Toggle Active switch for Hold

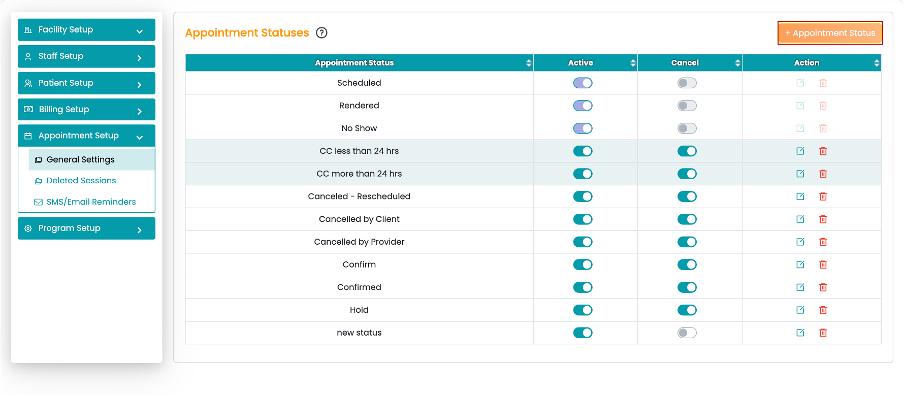pyautogui.click(x=583, y=310)
